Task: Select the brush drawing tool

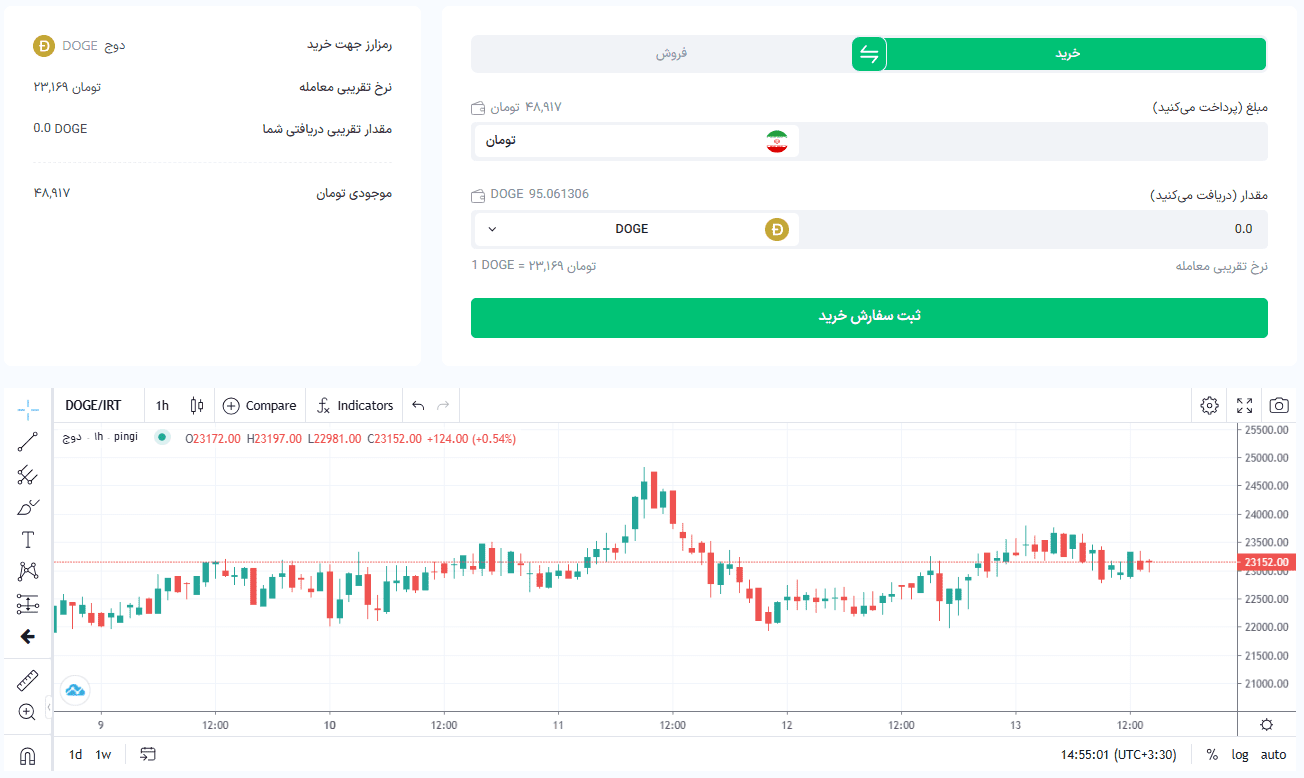Action: (28, 508)
